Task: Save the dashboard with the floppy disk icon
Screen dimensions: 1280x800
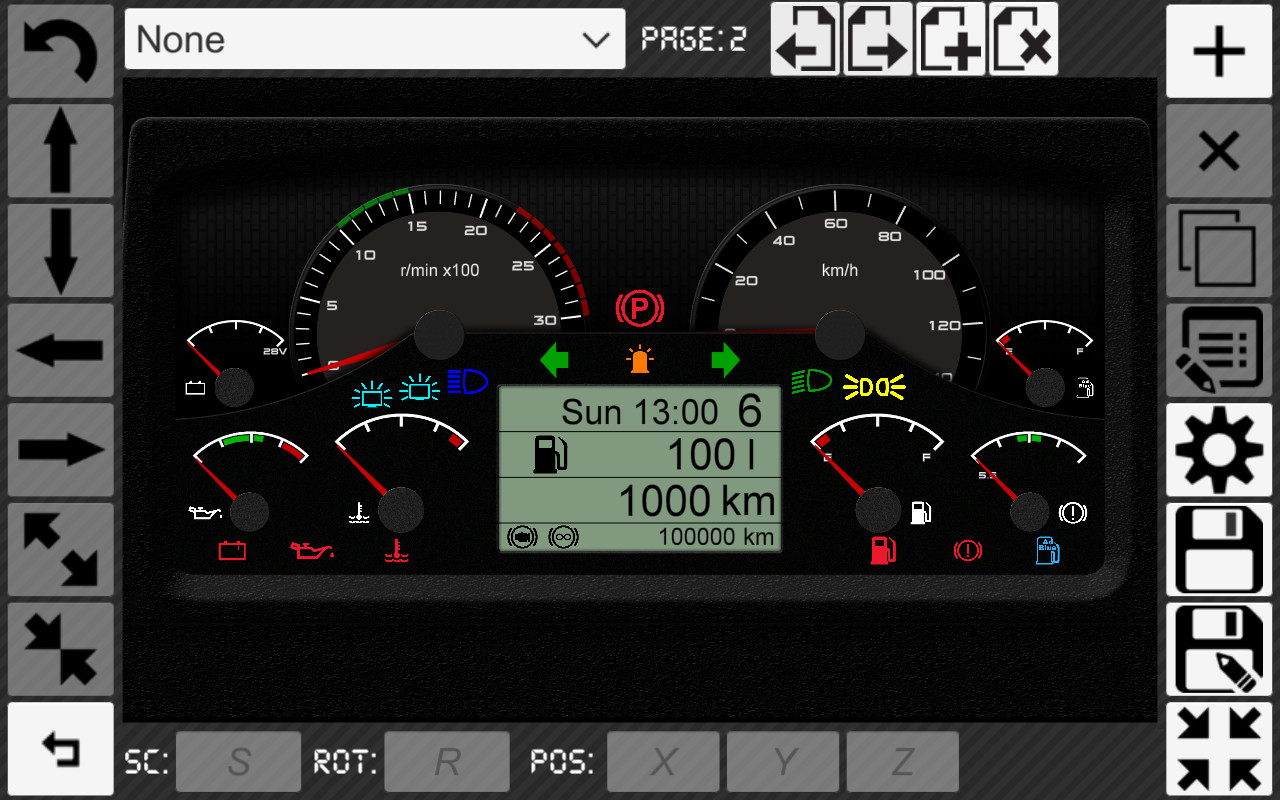Action: [1218, 550]
